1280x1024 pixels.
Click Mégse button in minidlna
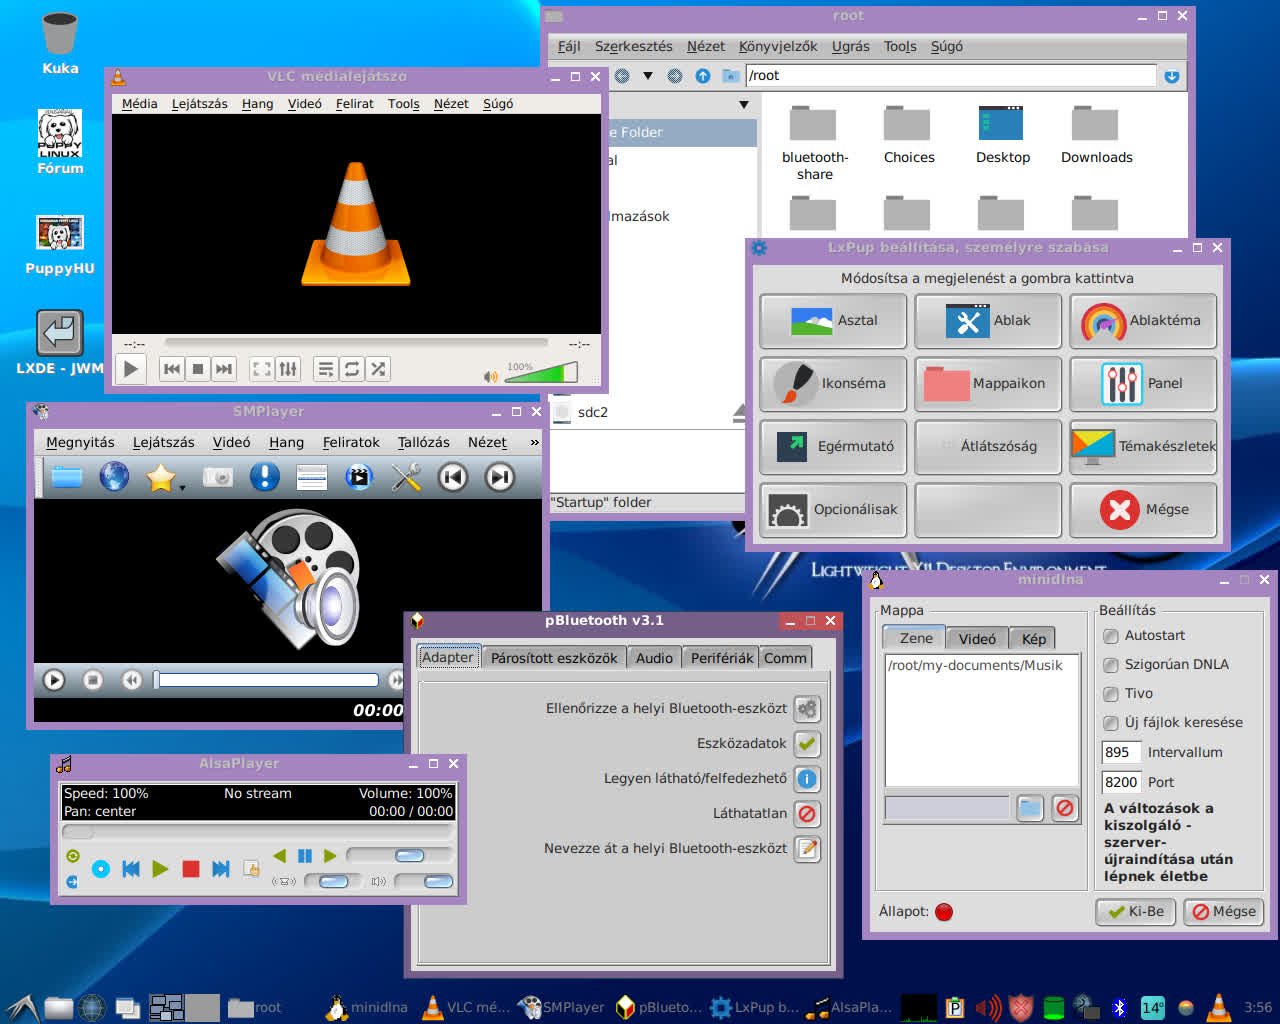[x=1224, y=911]
